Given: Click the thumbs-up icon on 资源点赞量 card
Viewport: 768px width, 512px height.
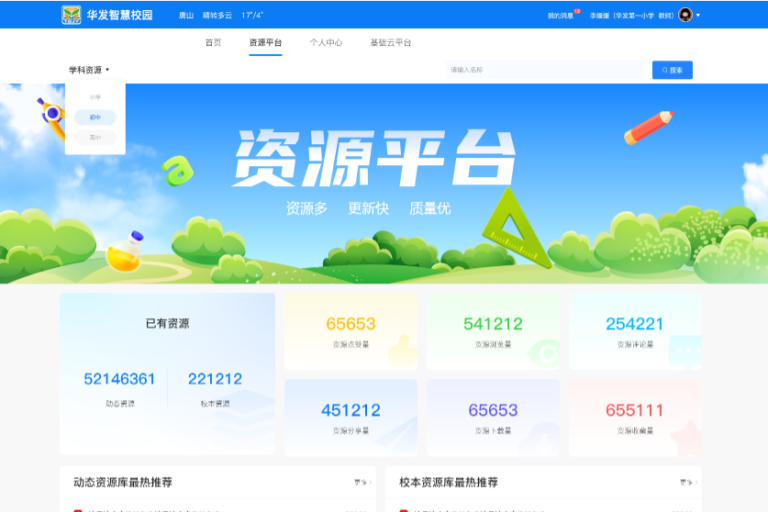Looking at the screenshot, I should point(402,349).
